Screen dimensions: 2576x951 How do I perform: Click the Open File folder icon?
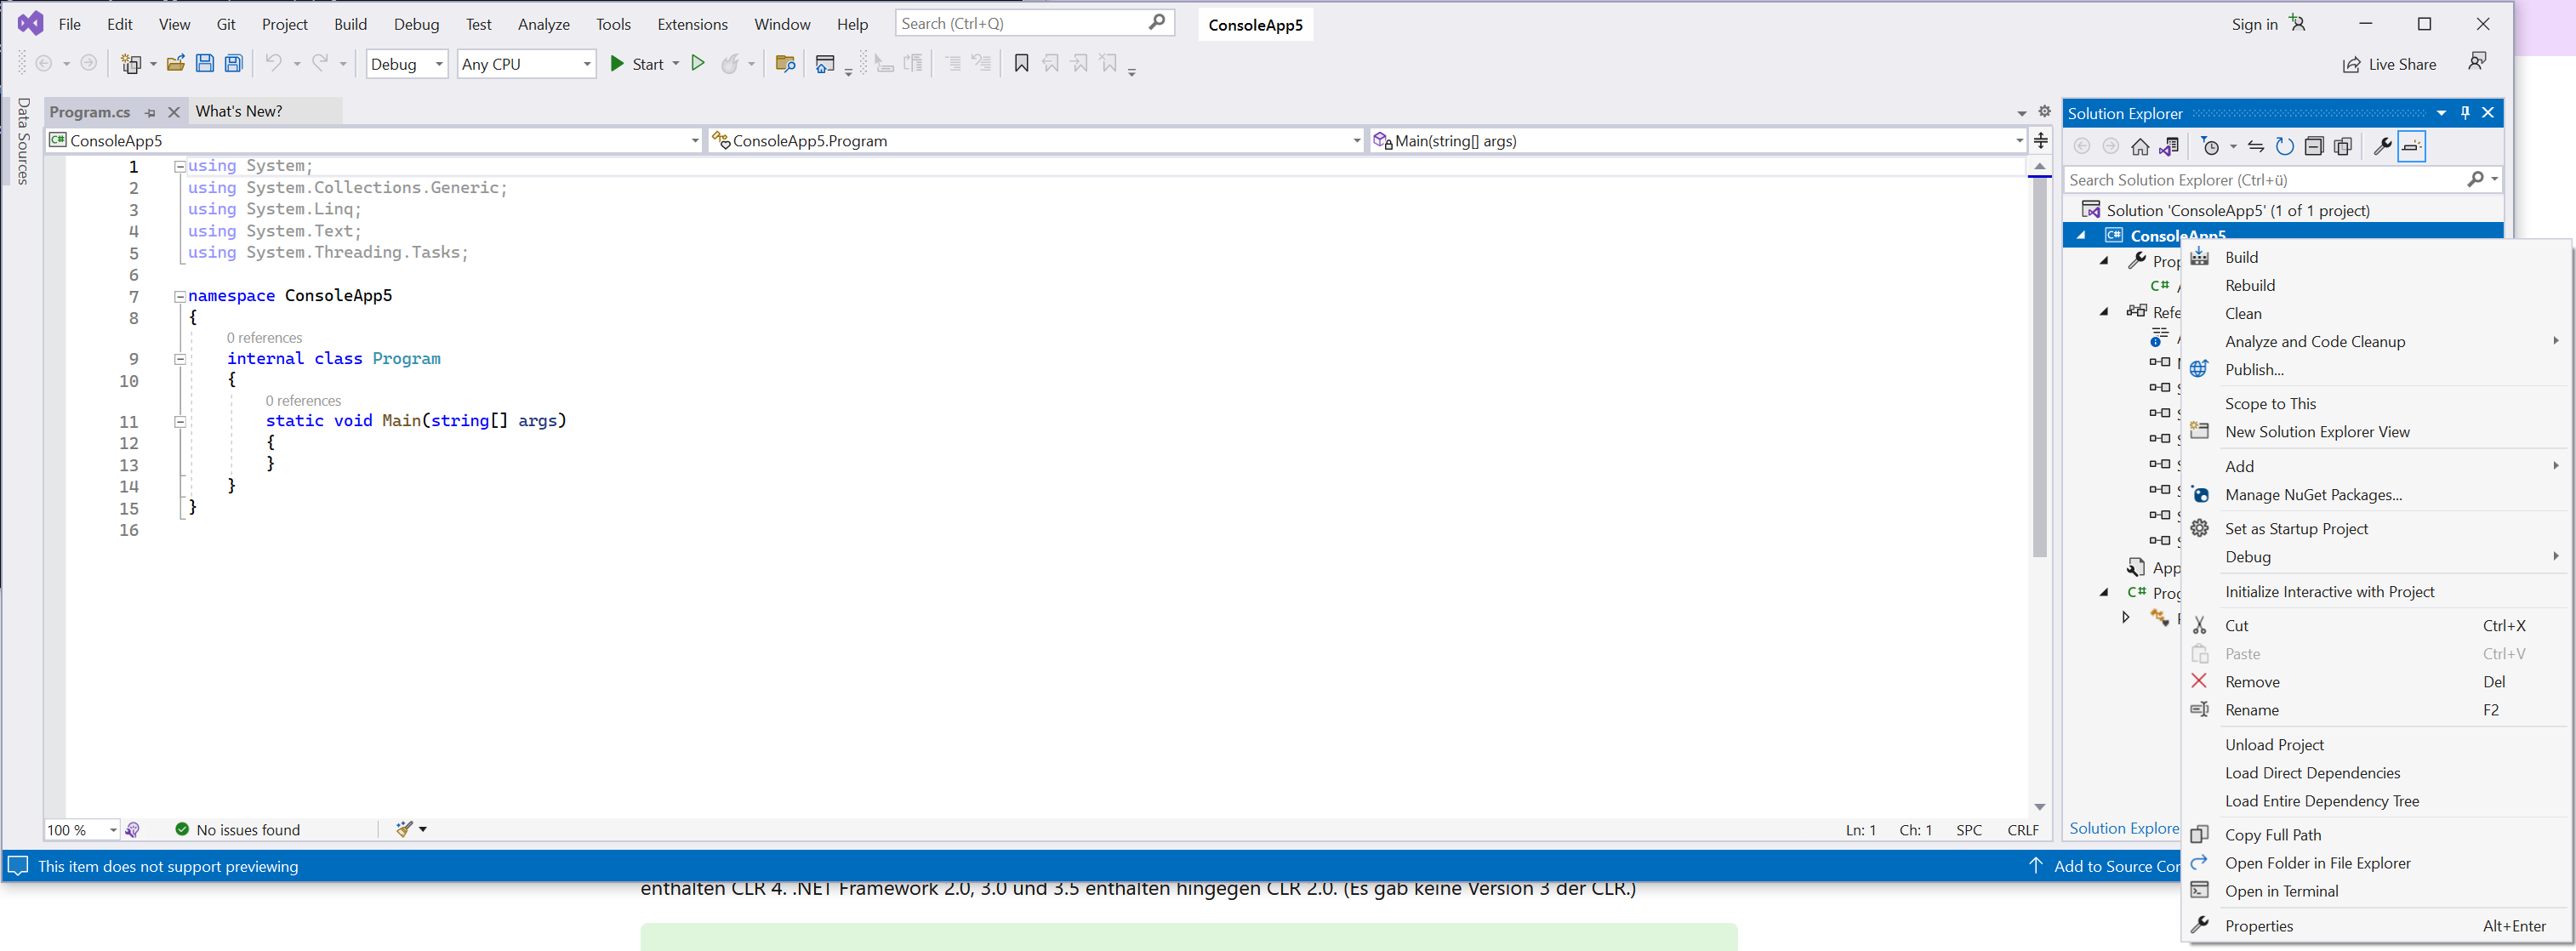pos(176,64)
